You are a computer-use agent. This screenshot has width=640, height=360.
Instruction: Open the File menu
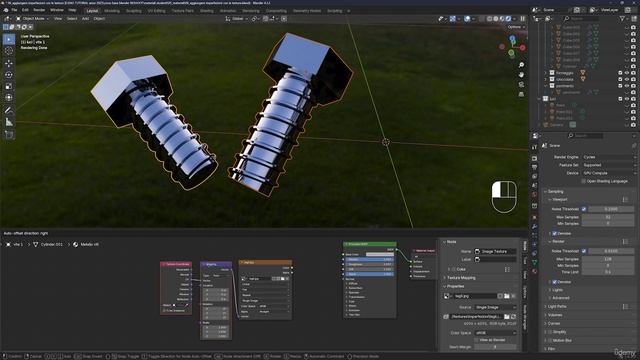(x=14, y=10)
